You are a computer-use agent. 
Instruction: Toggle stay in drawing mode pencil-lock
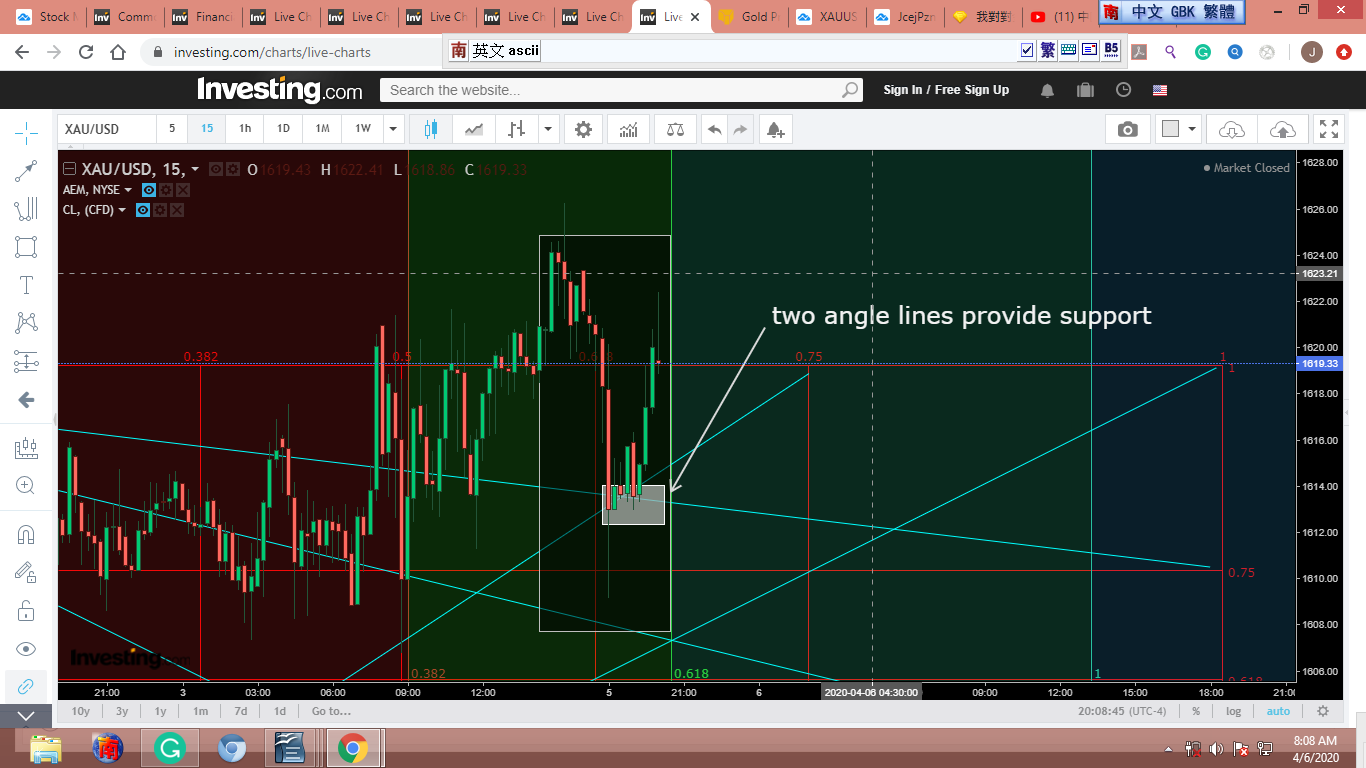26,572
